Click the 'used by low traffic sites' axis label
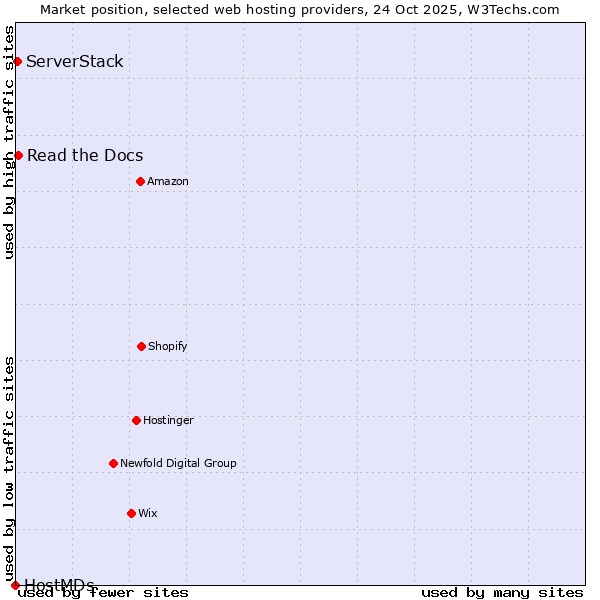The image size is (600, 600). click(10, 462)
